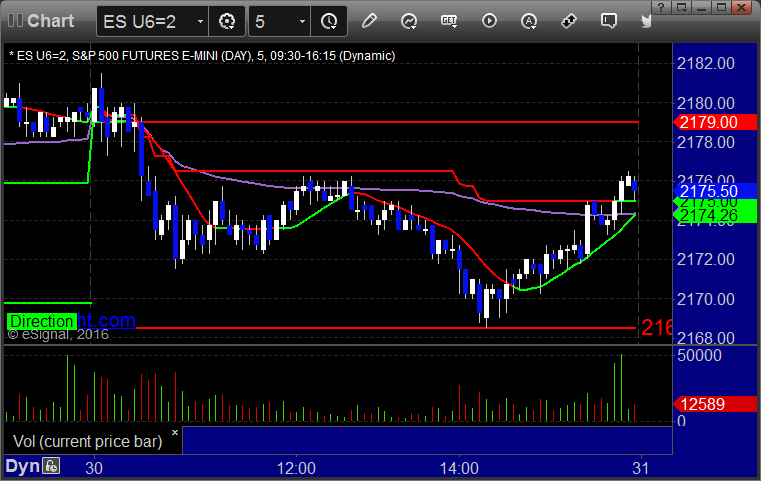
Task: Click the 2182.00 price axis label
Action: pos(706,64)
